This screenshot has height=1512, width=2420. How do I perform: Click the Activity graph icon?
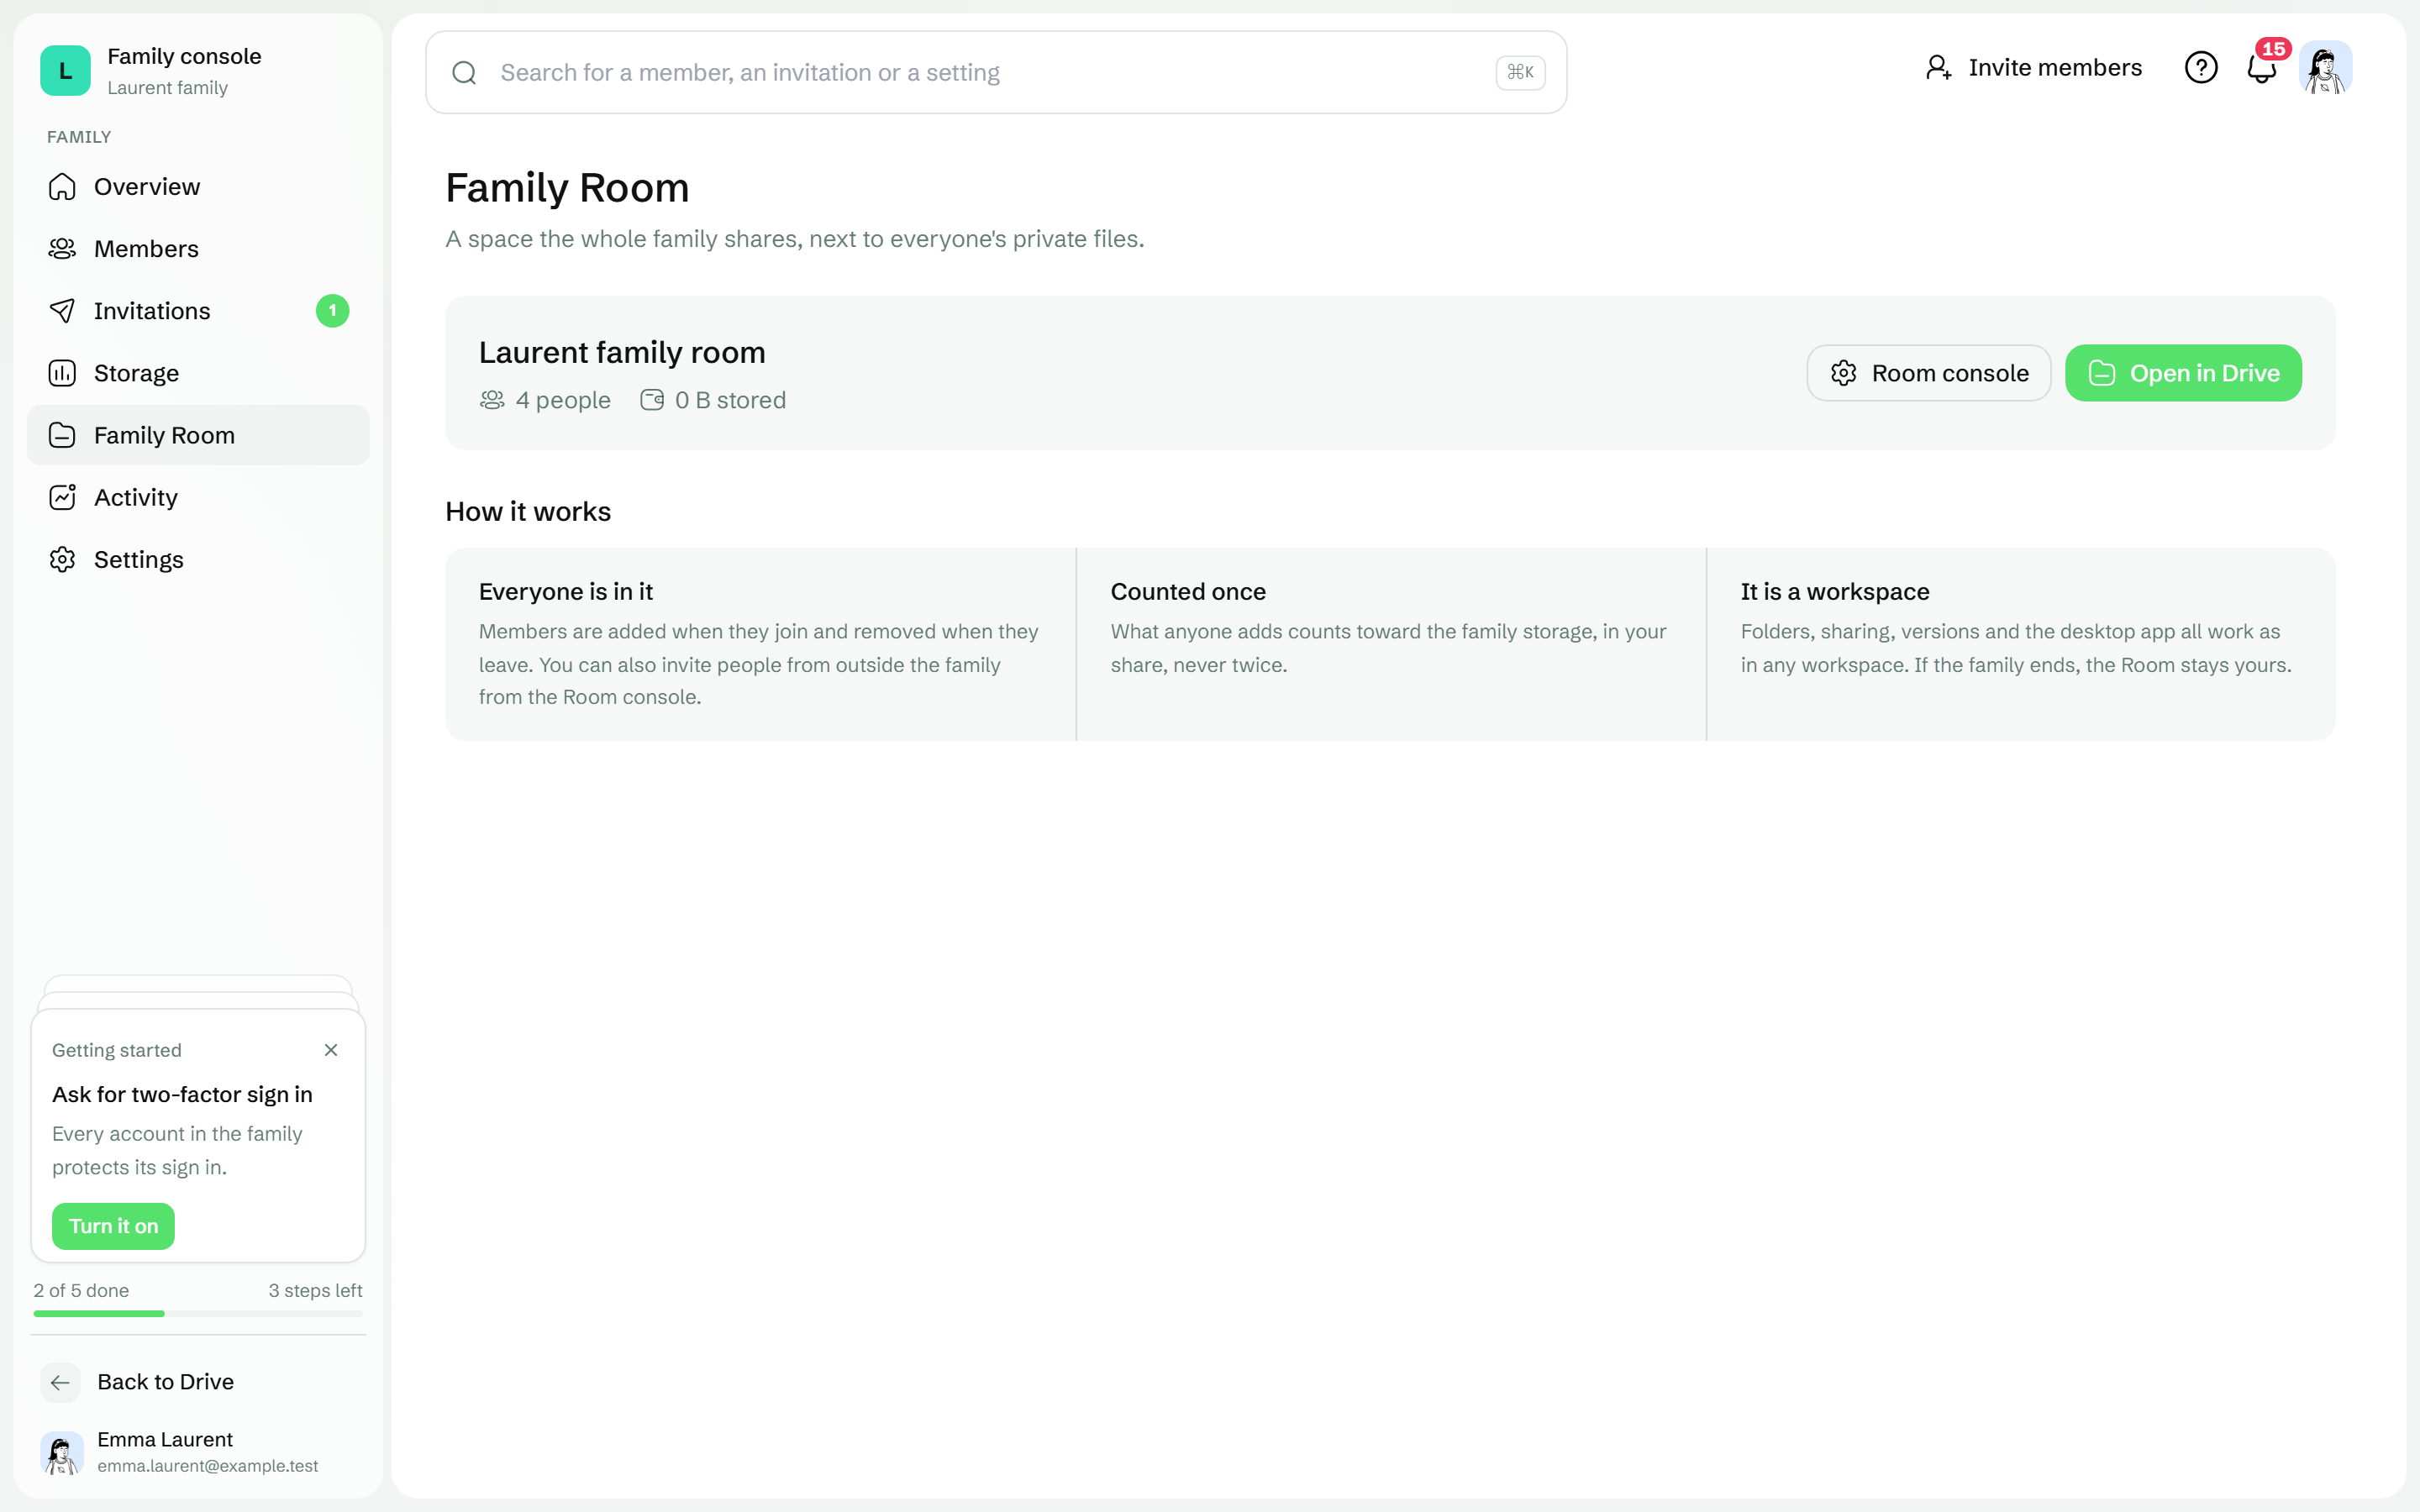[x=62, y=497]
